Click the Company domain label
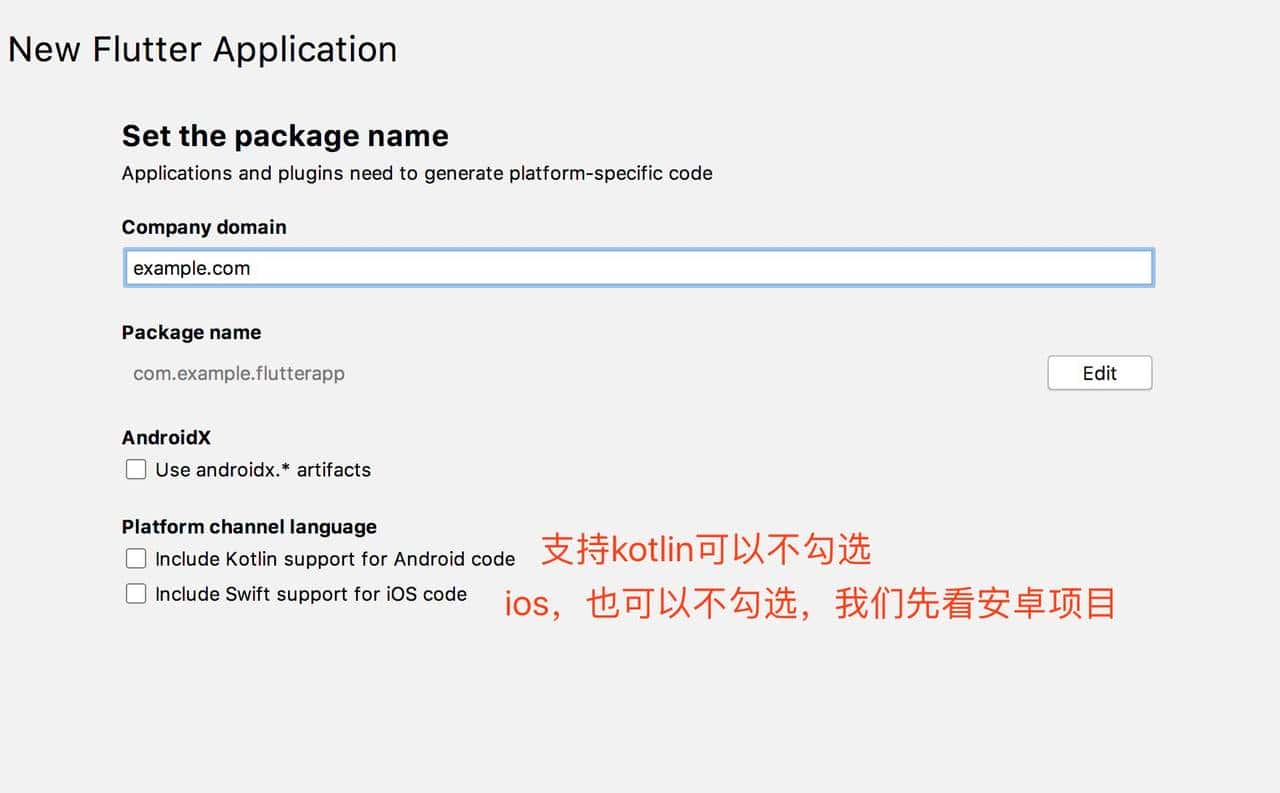The width and height of the screenshot is (1280, 793). coord(204,227)
